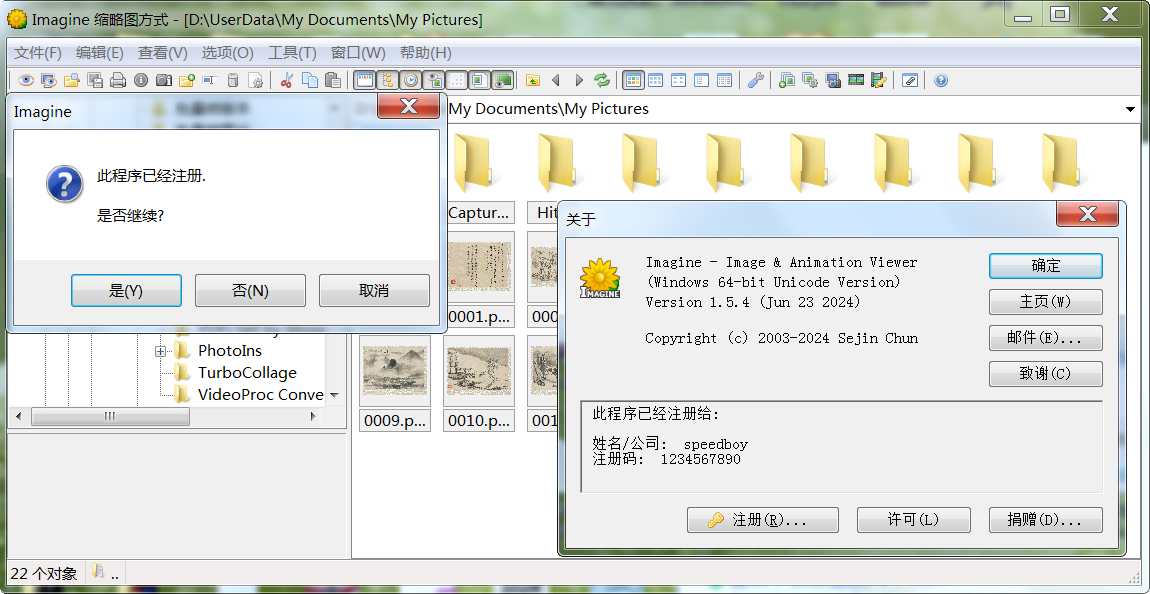Select the TurboCollage folder in tree
The height and width of the screenshot is (594, 1150).
point(247,373)
